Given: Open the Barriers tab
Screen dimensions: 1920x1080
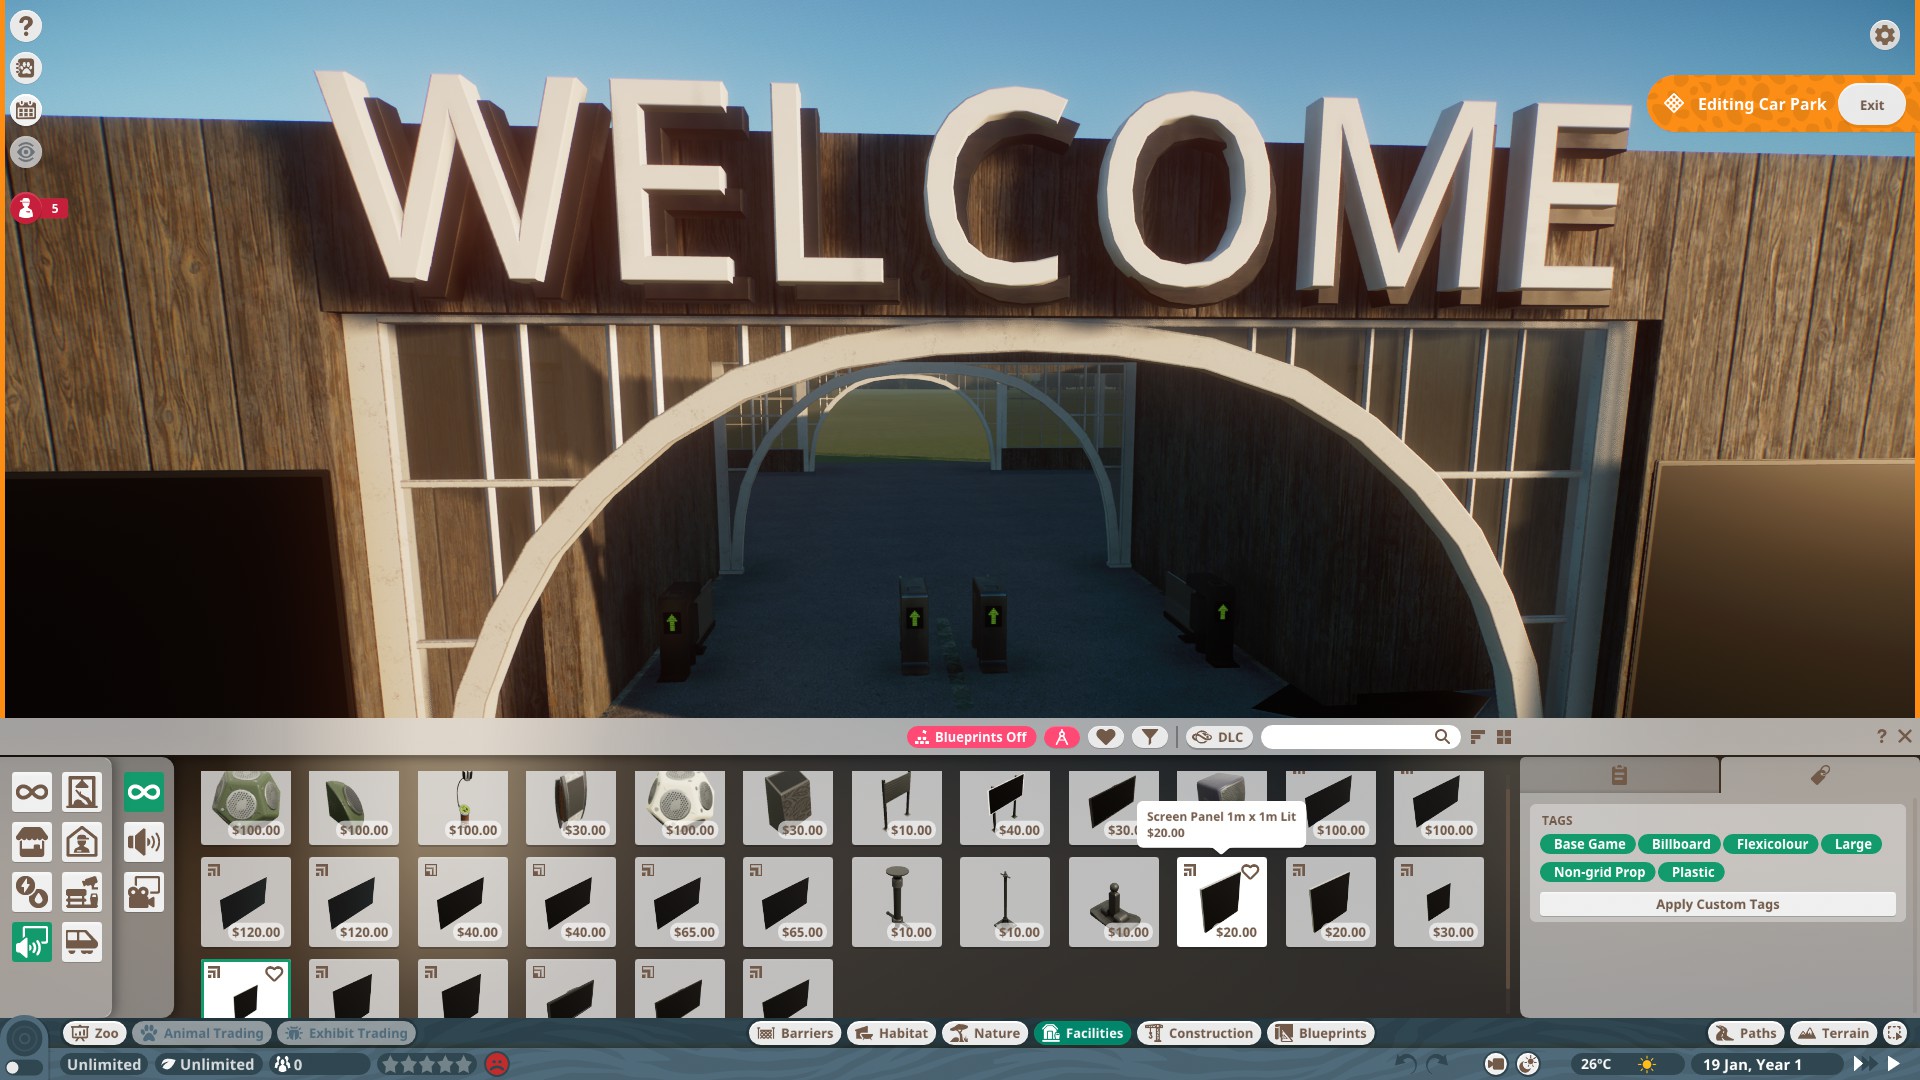Looking at the screenshot, I should click(796, 1033).
